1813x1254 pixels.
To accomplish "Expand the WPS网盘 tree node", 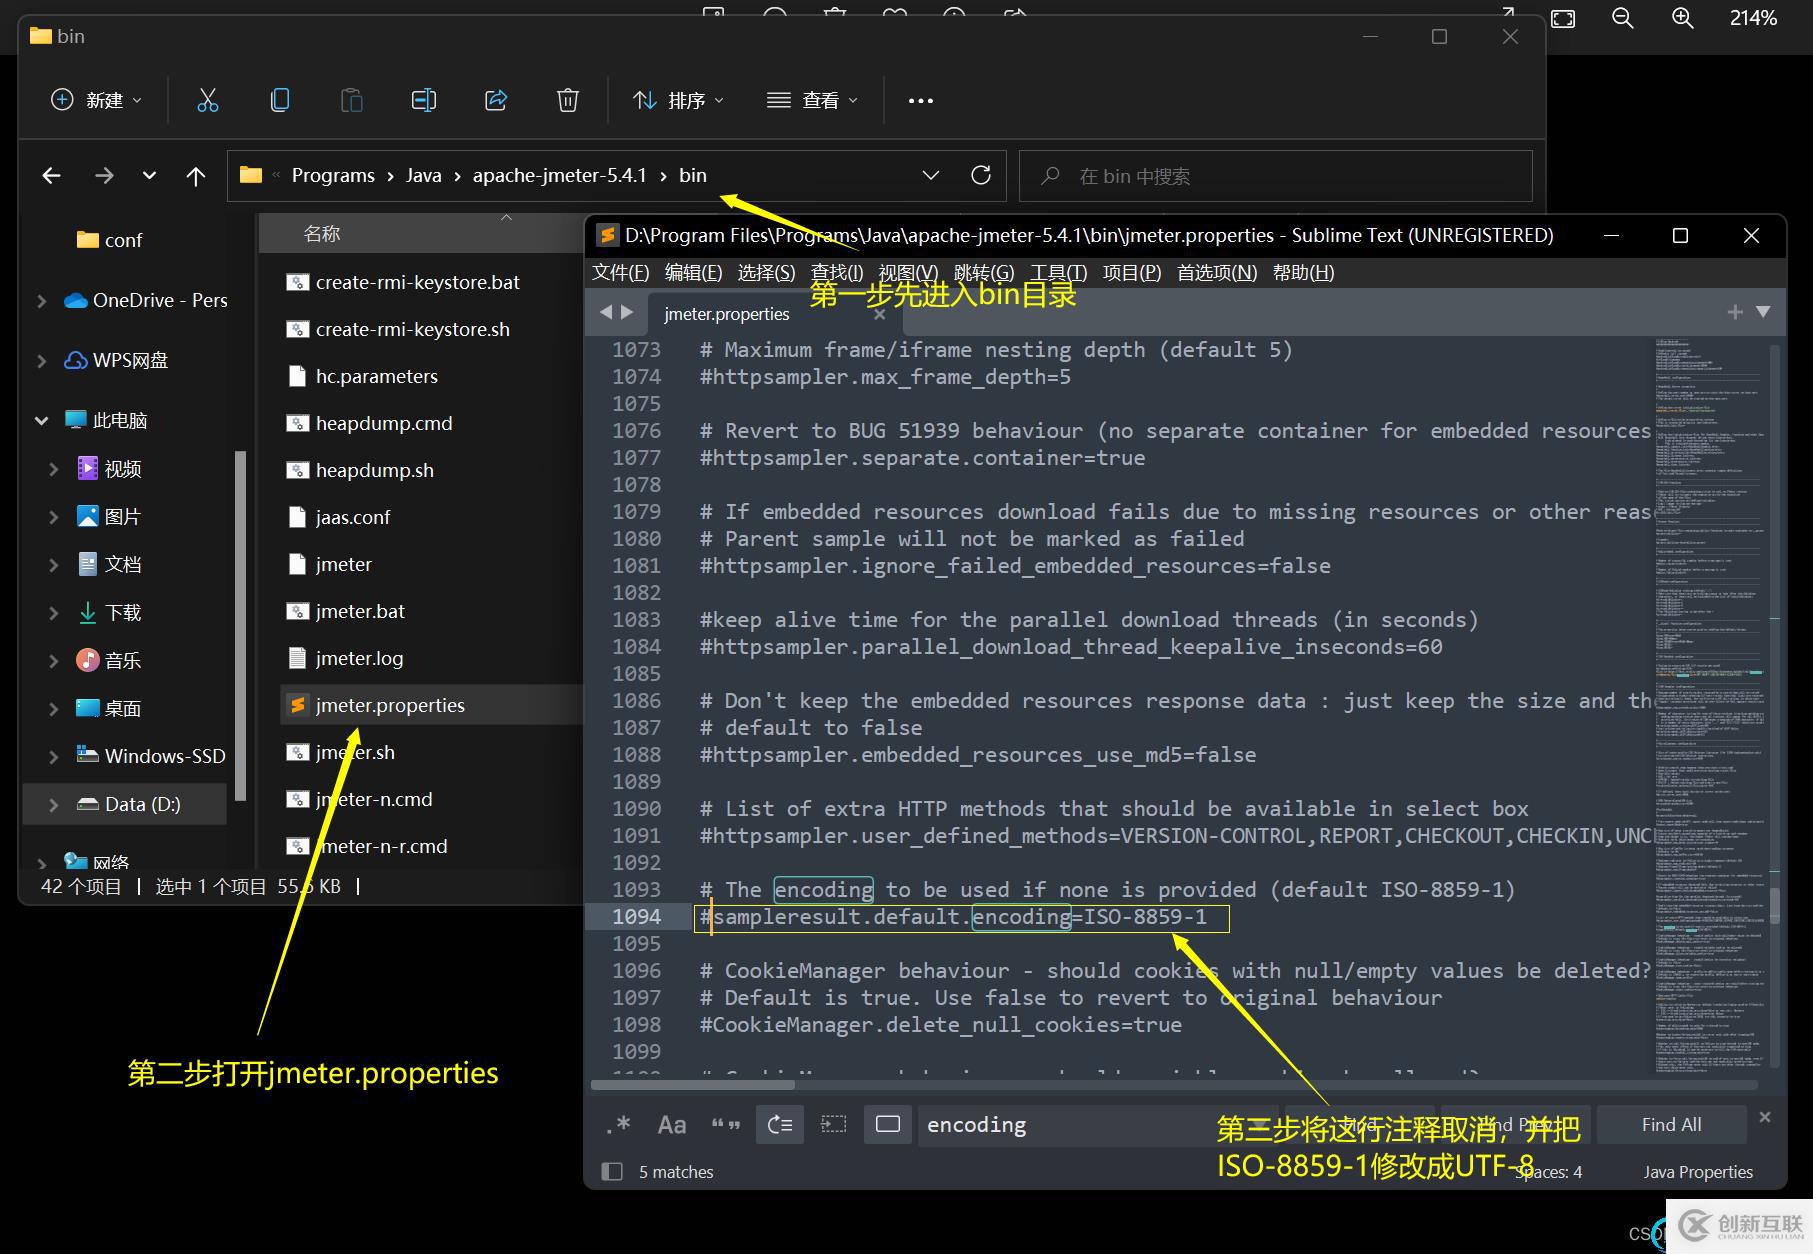I will coord(42,361).
